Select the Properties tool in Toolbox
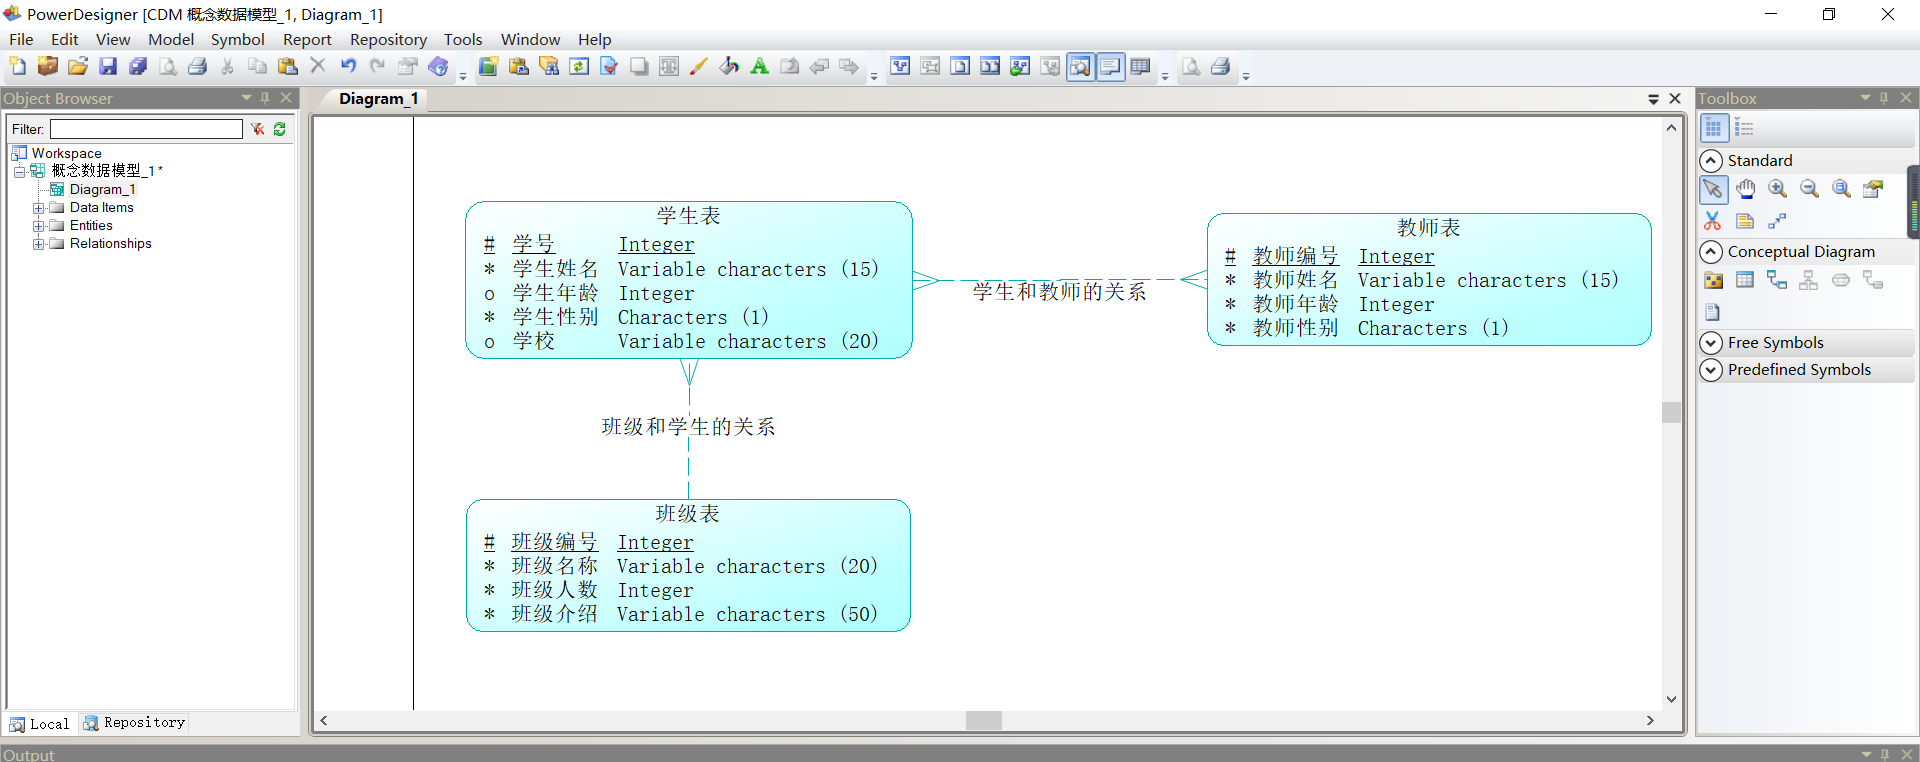The height and width of the screenshot is (762, 1920). click(1873, 189)
